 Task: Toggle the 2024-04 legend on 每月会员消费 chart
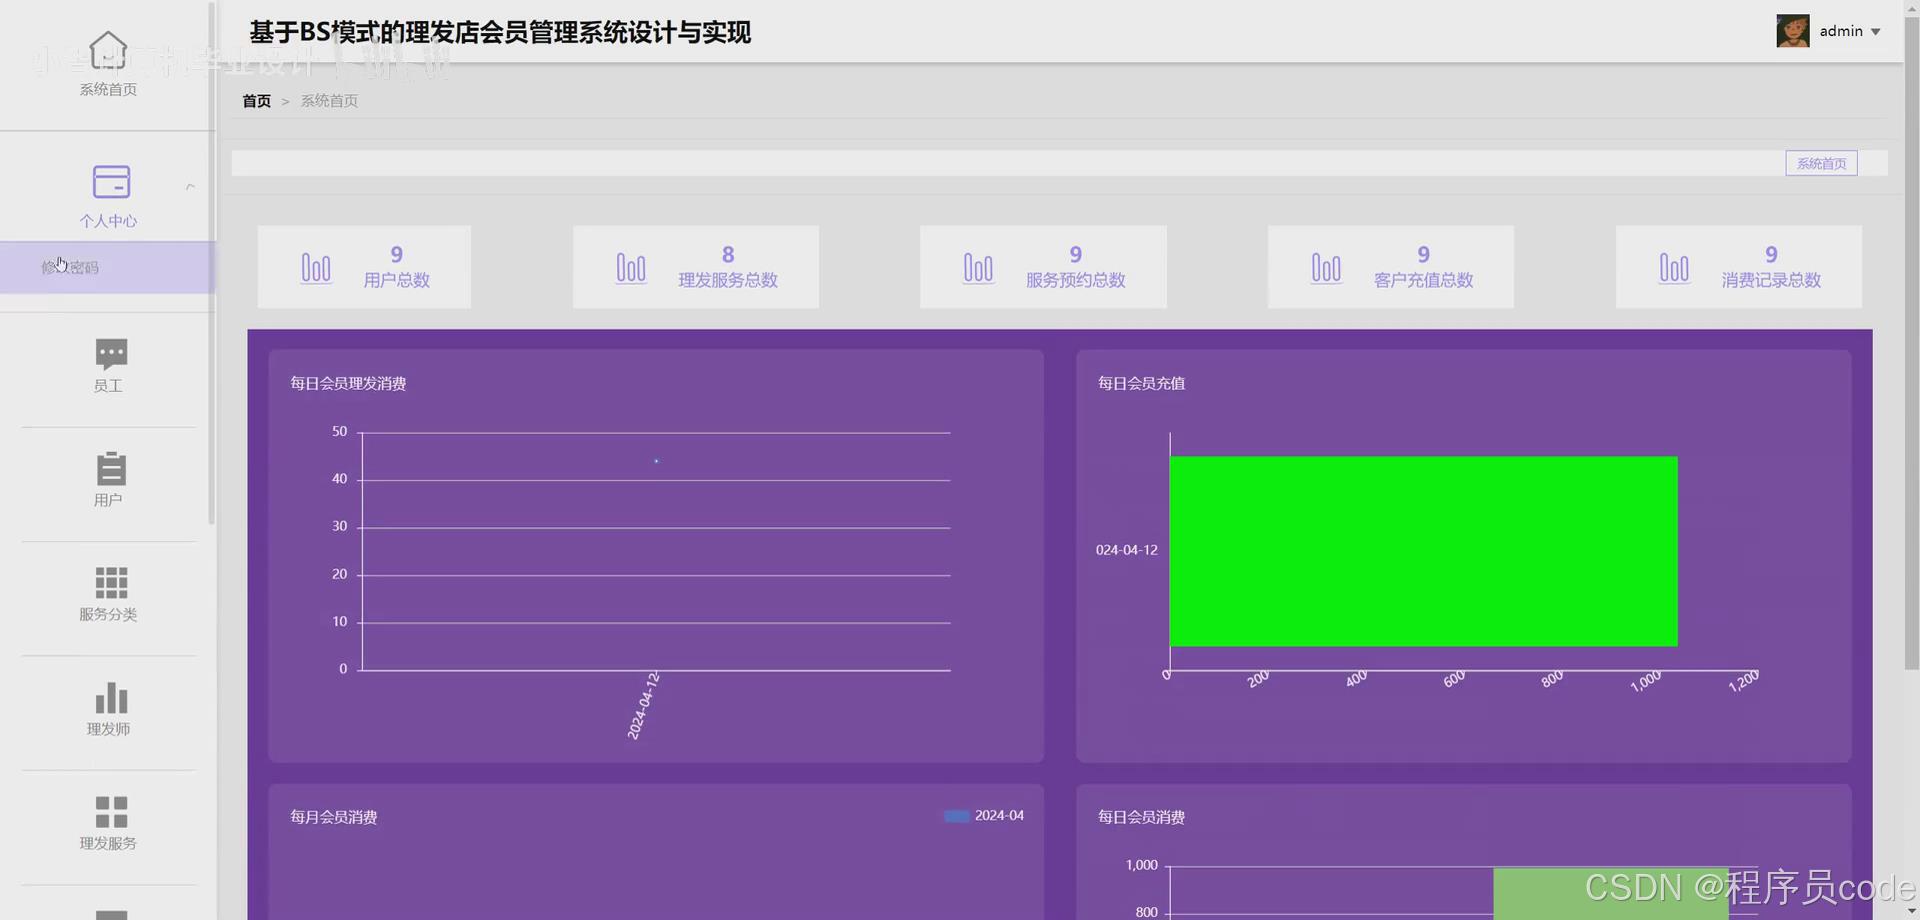983,815
